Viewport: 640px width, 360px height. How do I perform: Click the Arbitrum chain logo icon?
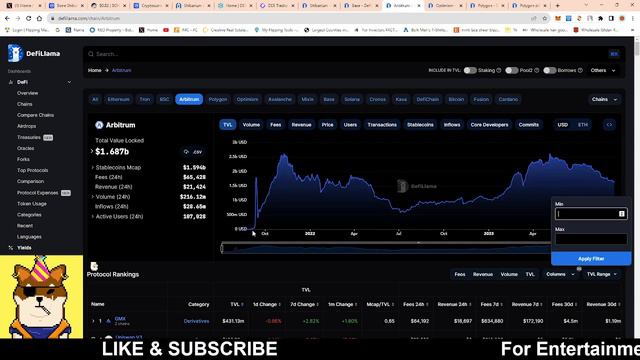99,125
